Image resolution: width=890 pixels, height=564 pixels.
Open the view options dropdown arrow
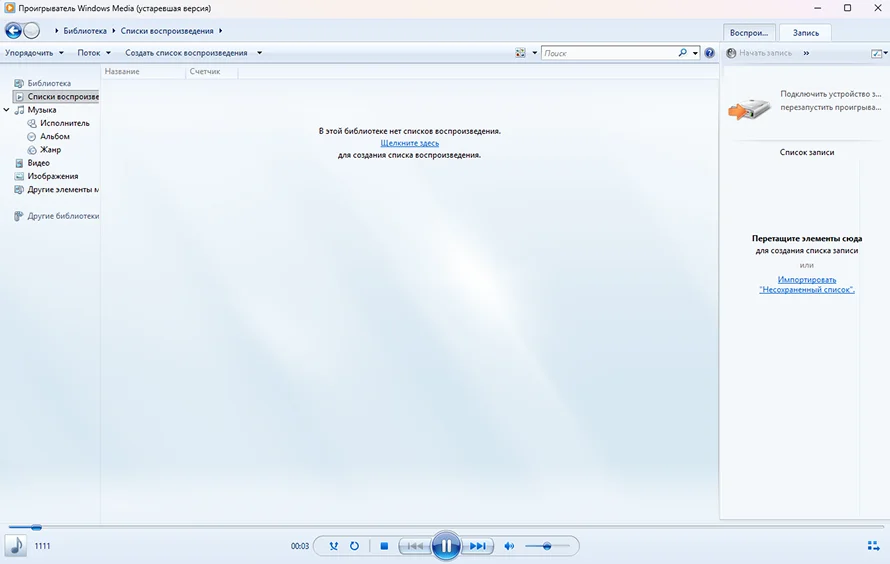tap(534, 53)
